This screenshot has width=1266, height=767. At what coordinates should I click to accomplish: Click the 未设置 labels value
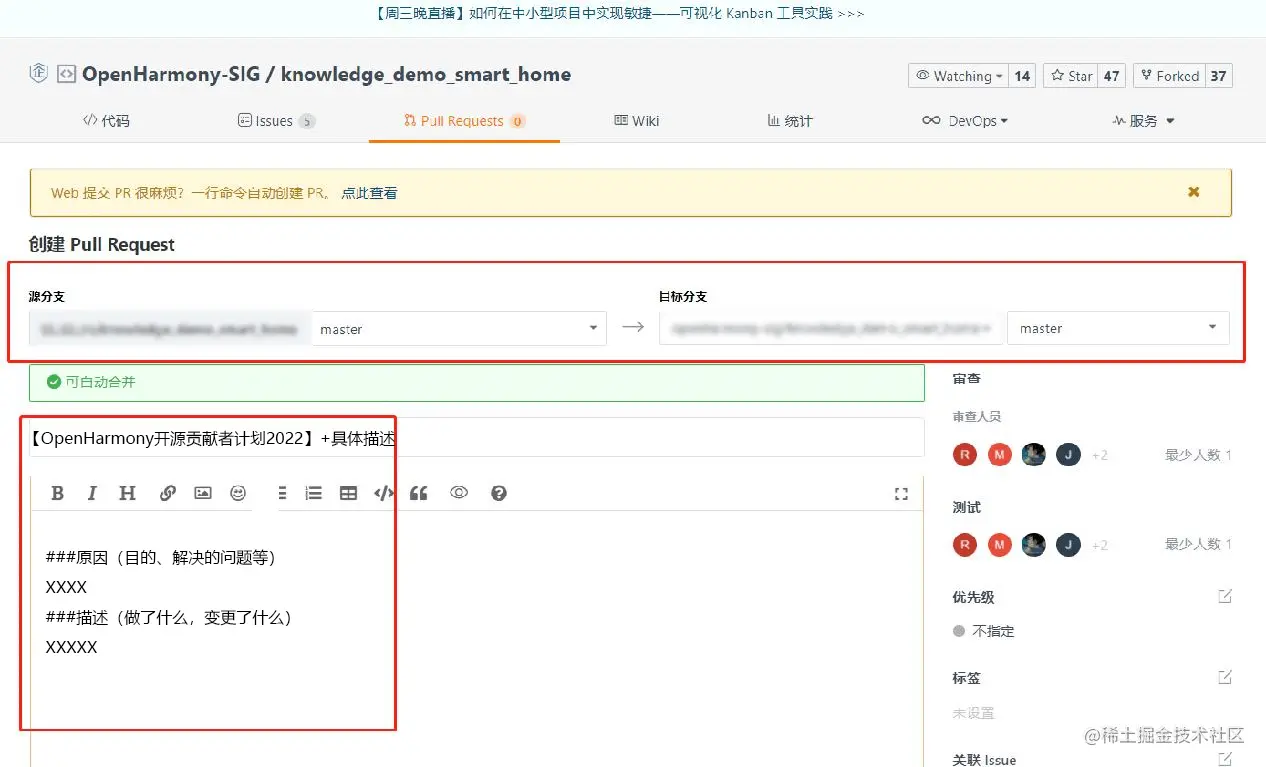[x=973, y=713]
